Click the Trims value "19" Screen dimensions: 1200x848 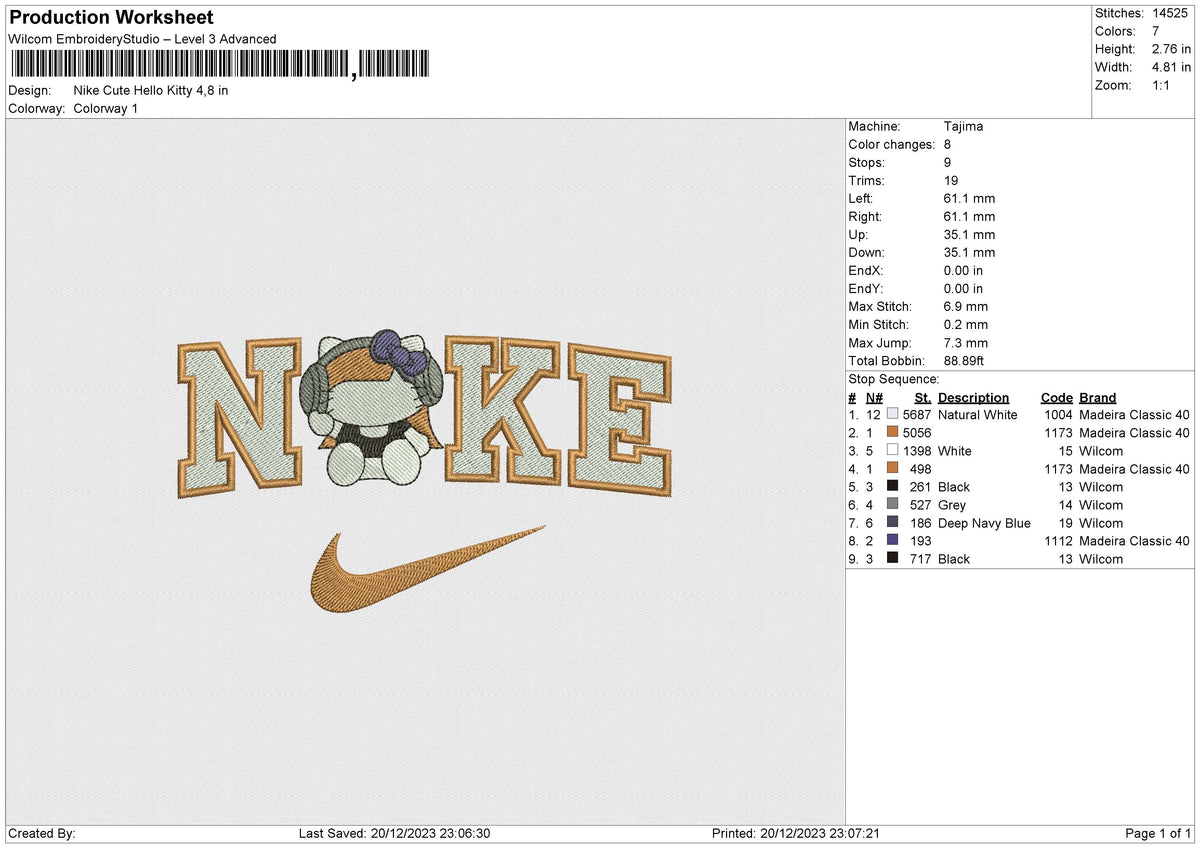coord(951,181)
